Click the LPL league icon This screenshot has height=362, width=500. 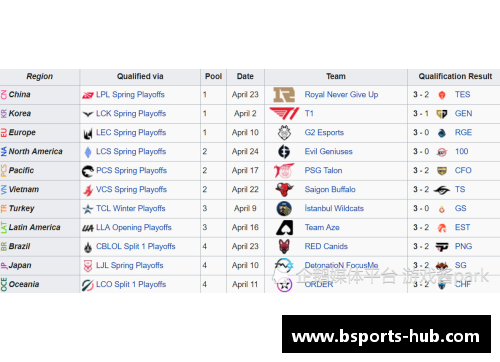88,95
